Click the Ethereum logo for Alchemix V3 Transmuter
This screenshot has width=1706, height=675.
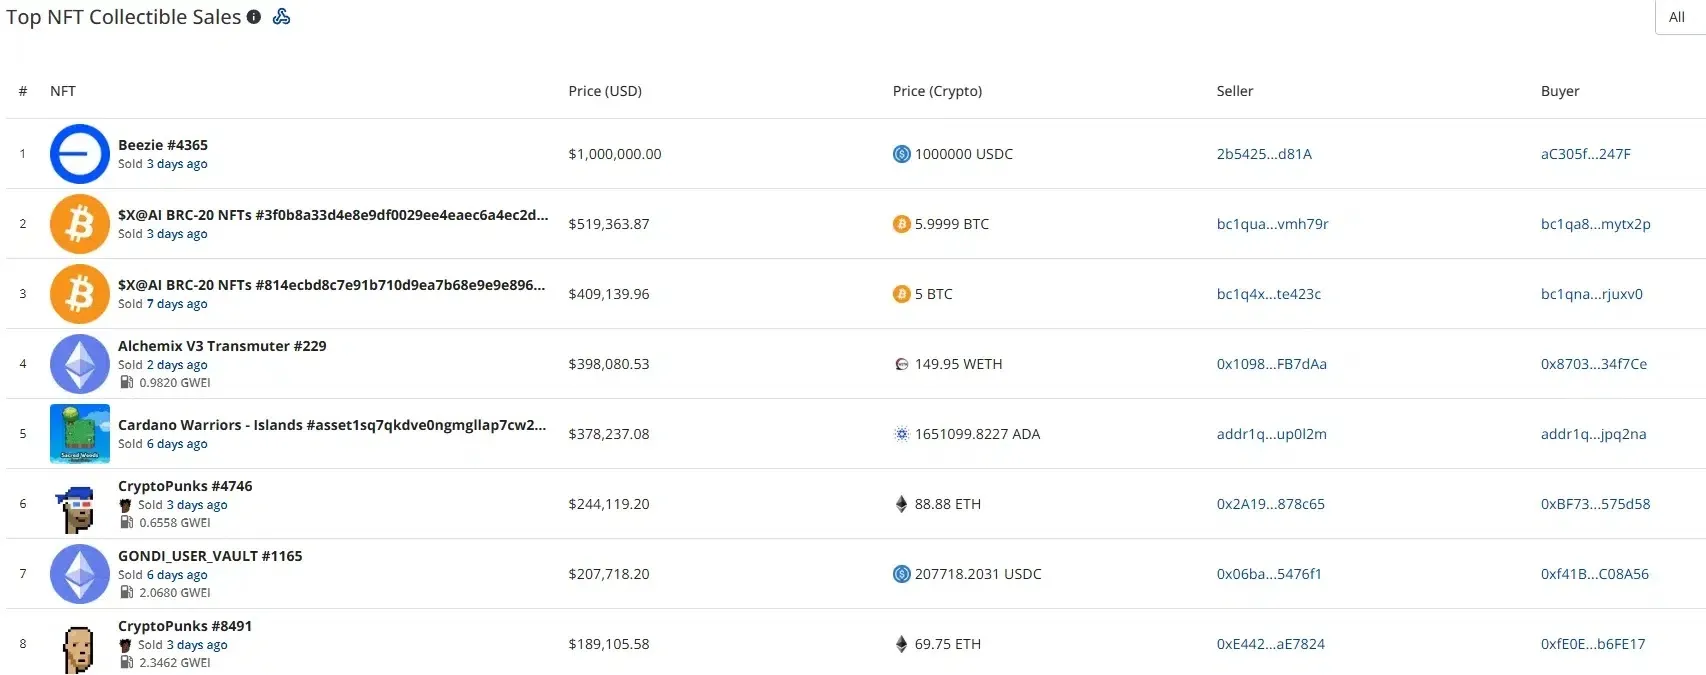[x=80, y=364]
